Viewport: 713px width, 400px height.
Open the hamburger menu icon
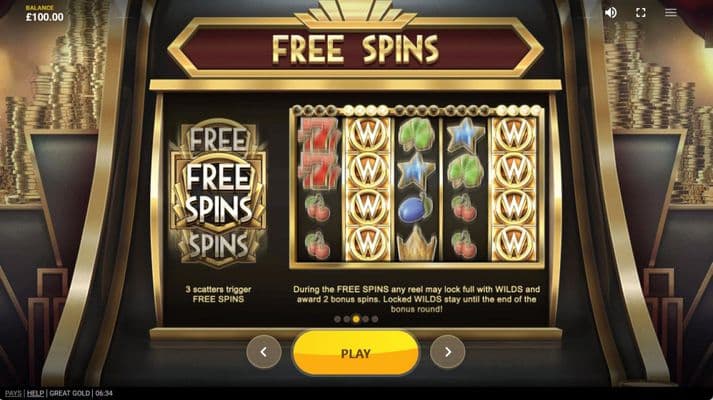click(x=671, y=13)
